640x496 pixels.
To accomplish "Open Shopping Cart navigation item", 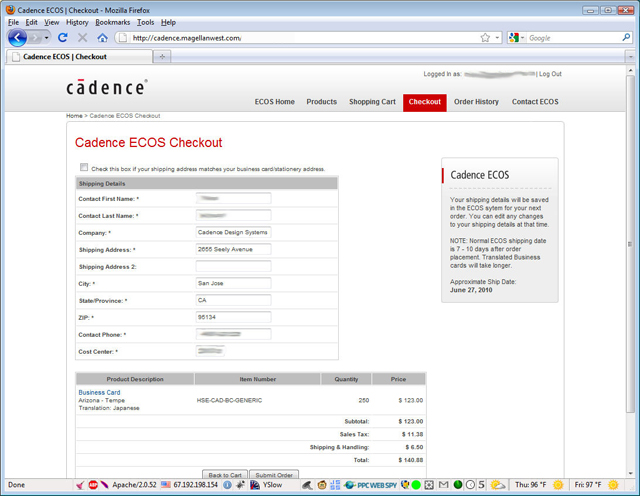I will pyautogui.click(x=372, y=102).
